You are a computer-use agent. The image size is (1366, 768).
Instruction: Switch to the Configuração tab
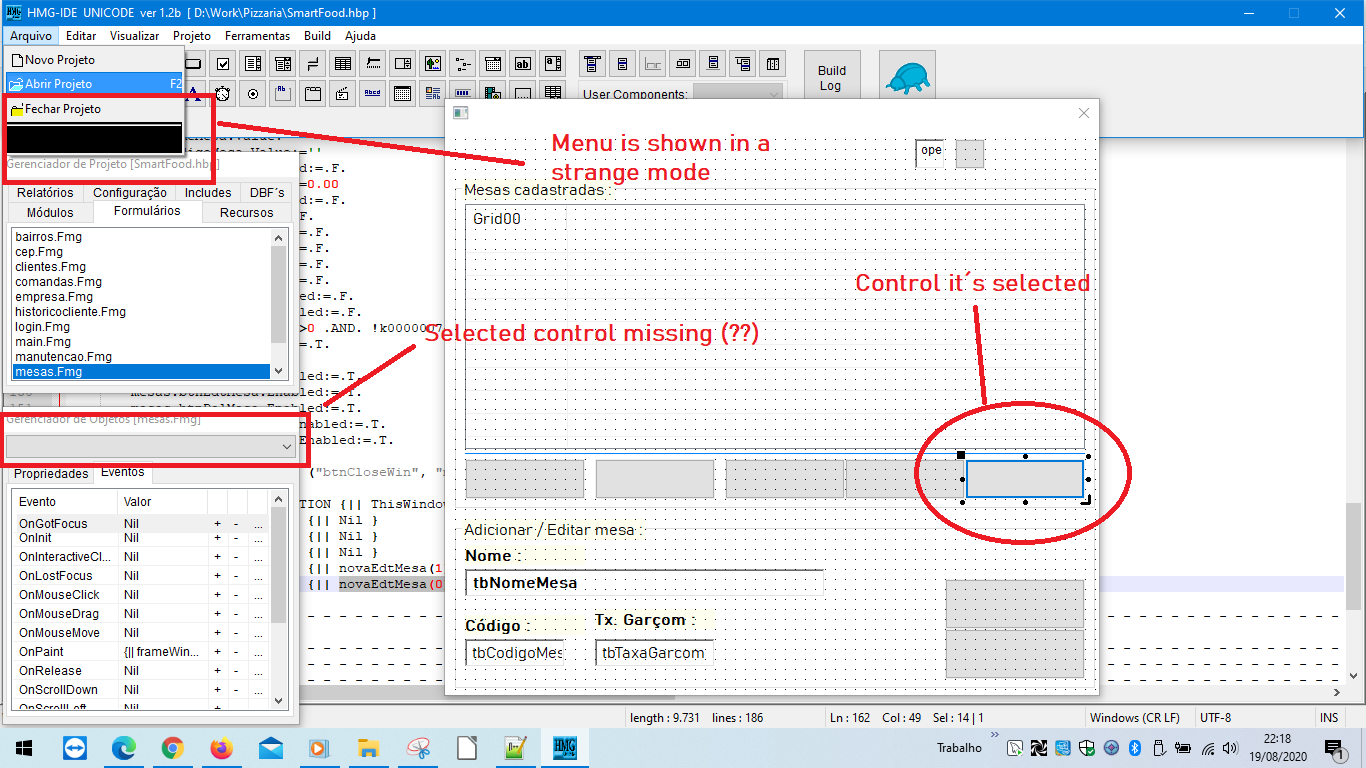pyautogui.click(x=130, y=192)
